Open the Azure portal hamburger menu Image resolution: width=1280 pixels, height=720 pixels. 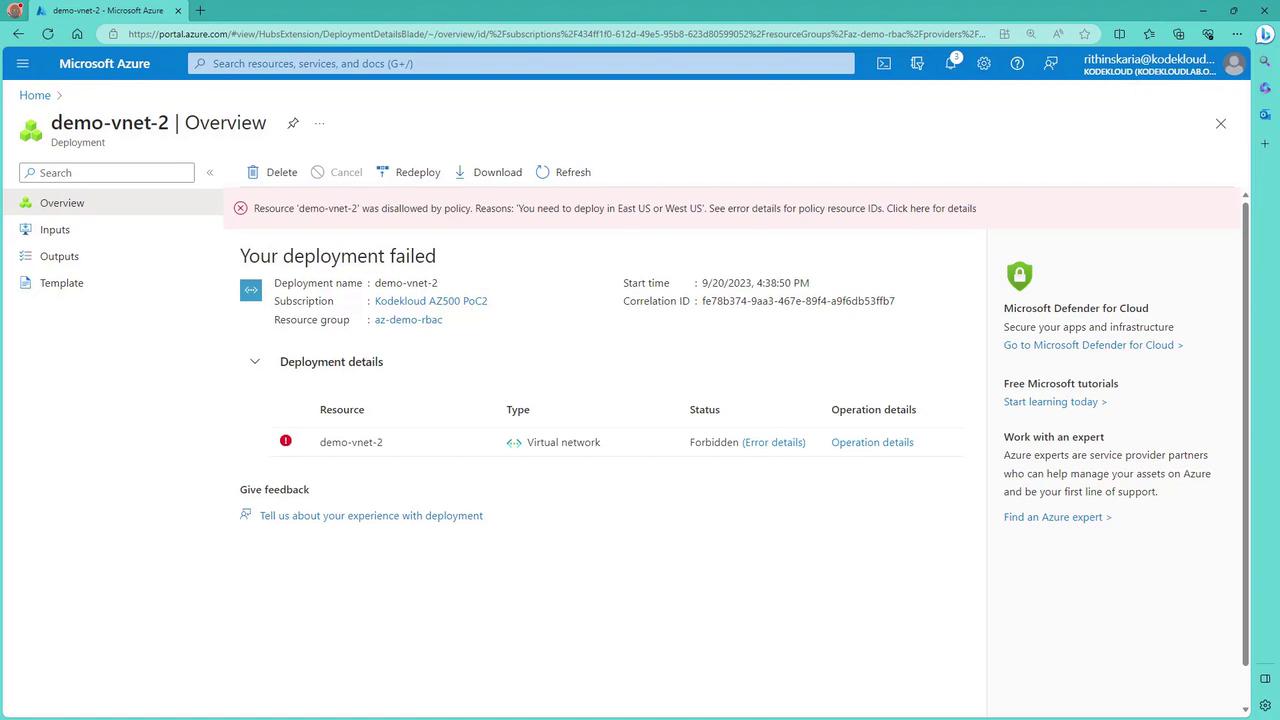coord(23,63)
